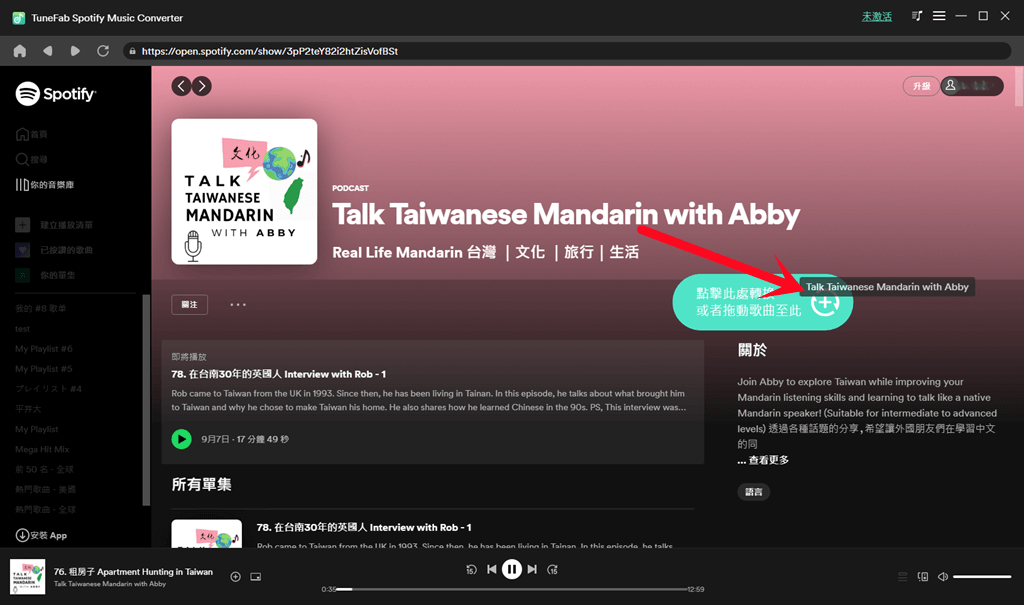The width and height of the screenshot is (1024, 605).
Task: Go to the home page icon in toolbar
Action: 20,51
